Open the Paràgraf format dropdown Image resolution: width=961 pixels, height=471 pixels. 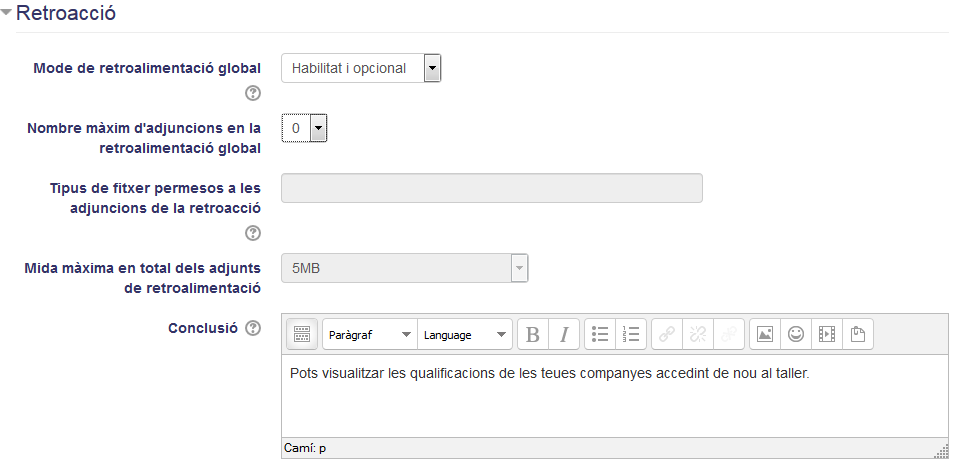[x=370, y=334]
